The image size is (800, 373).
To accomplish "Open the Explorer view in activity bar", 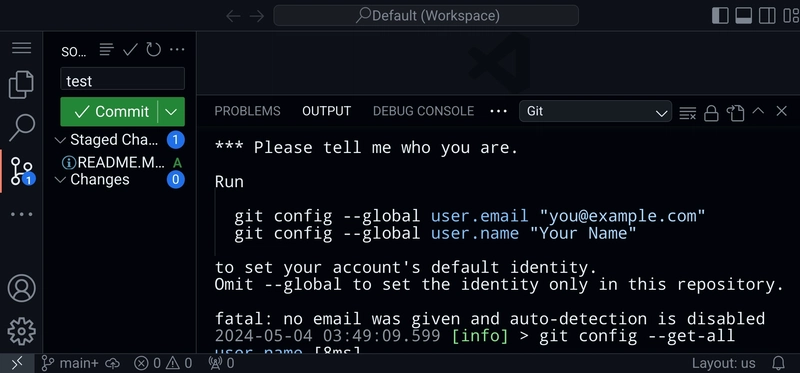I will (21, 85).
